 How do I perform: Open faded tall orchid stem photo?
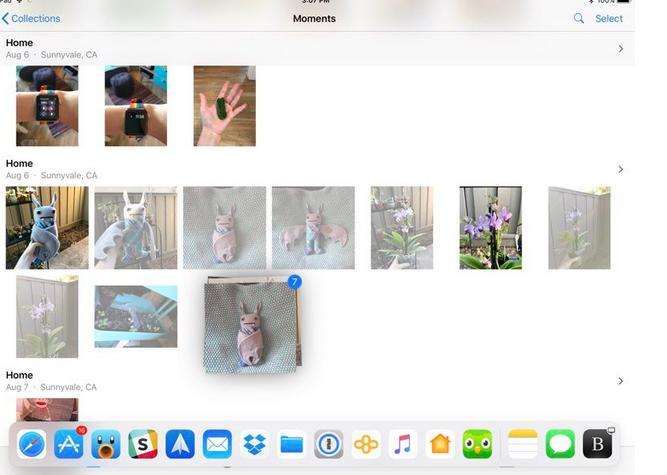click(x=47, y=316)
